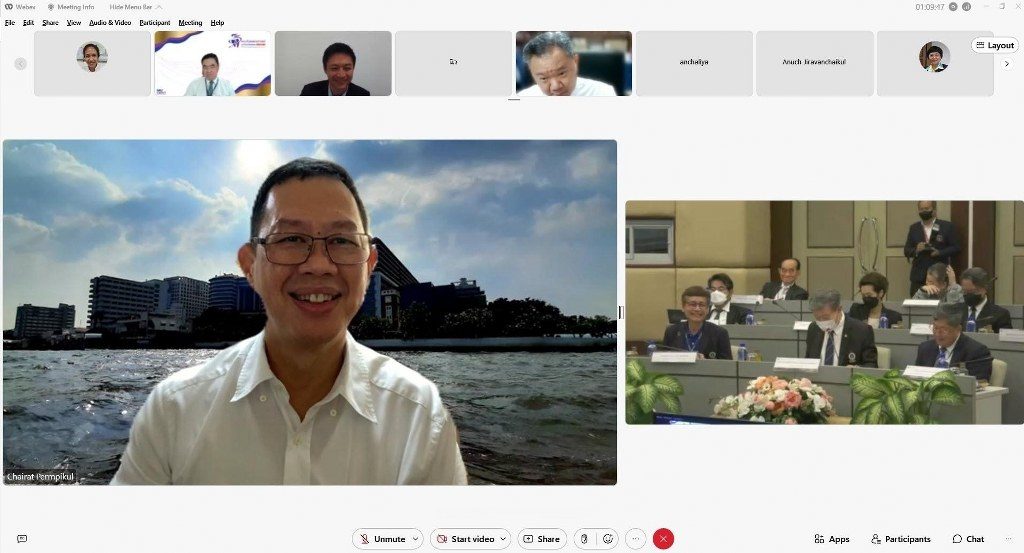
Task: Open the Participant menu
Action: point(154,22)
